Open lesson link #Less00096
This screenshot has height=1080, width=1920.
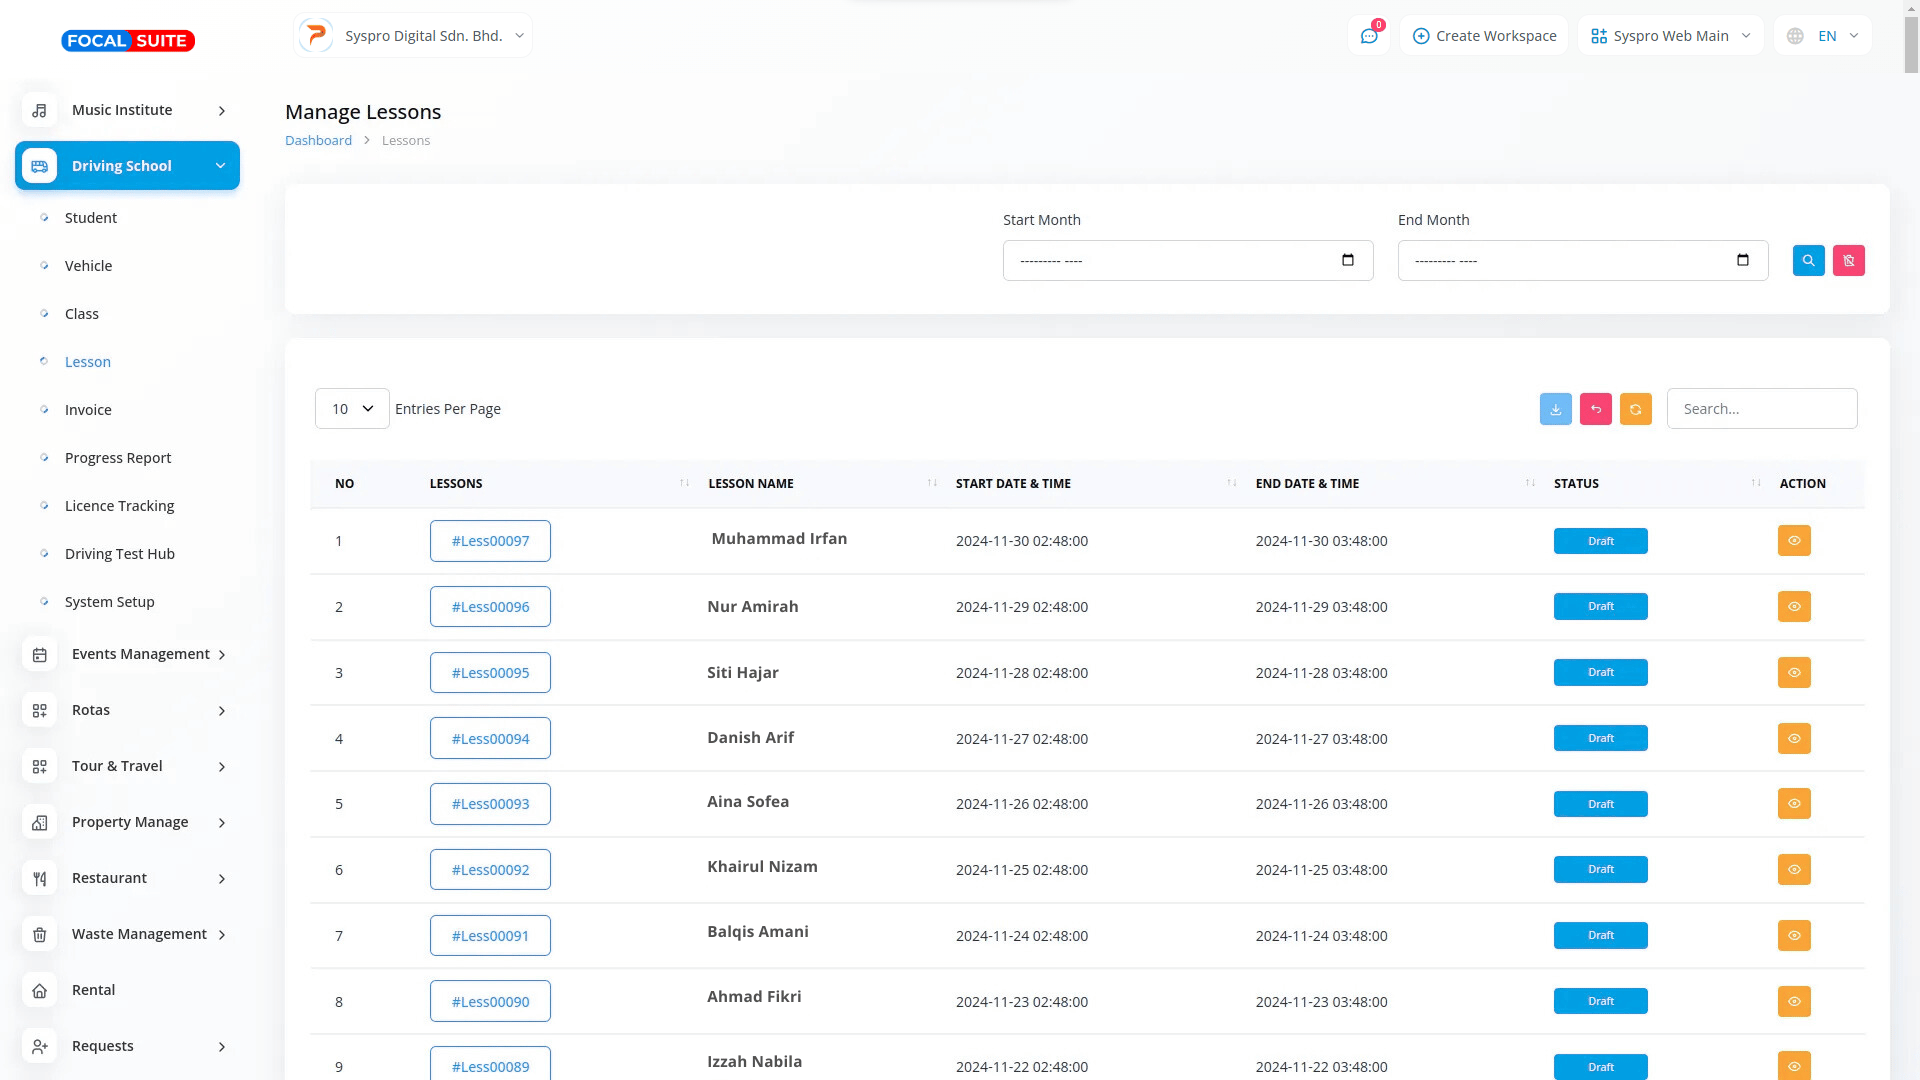(490, 607)
